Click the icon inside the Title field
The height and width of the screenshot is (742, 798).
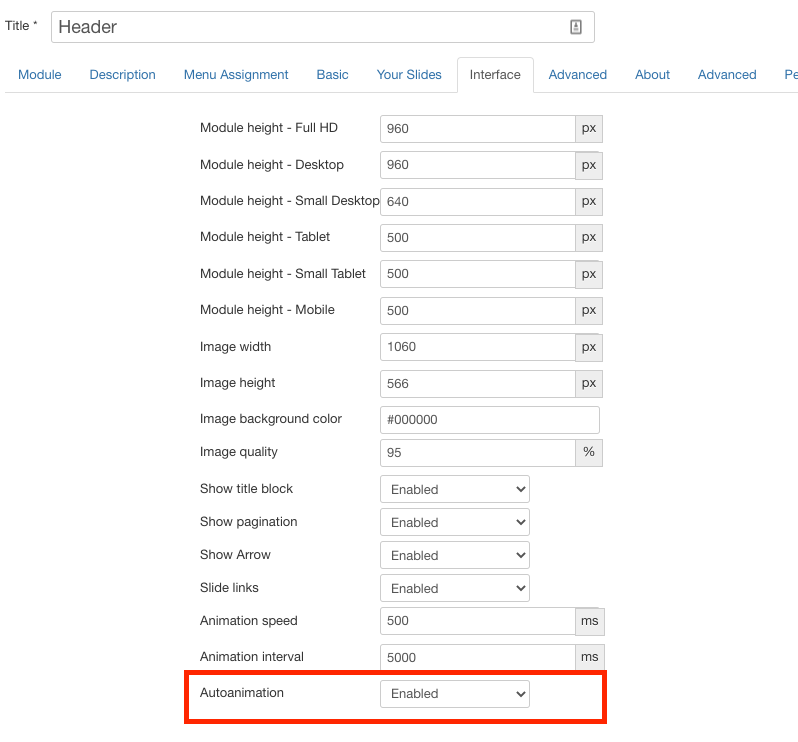pyautogui.click(x=576, y=27)
